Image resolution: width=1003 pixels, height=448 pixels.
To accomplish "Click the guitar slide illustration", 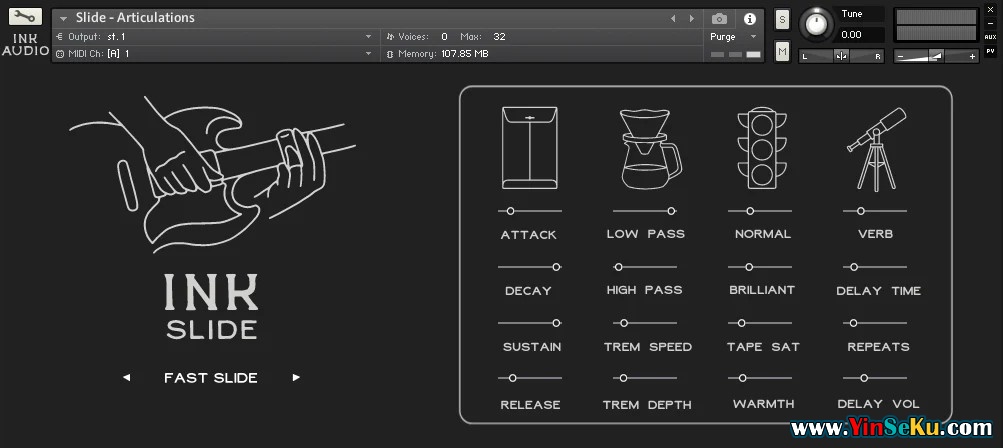I will coord(212,170).
